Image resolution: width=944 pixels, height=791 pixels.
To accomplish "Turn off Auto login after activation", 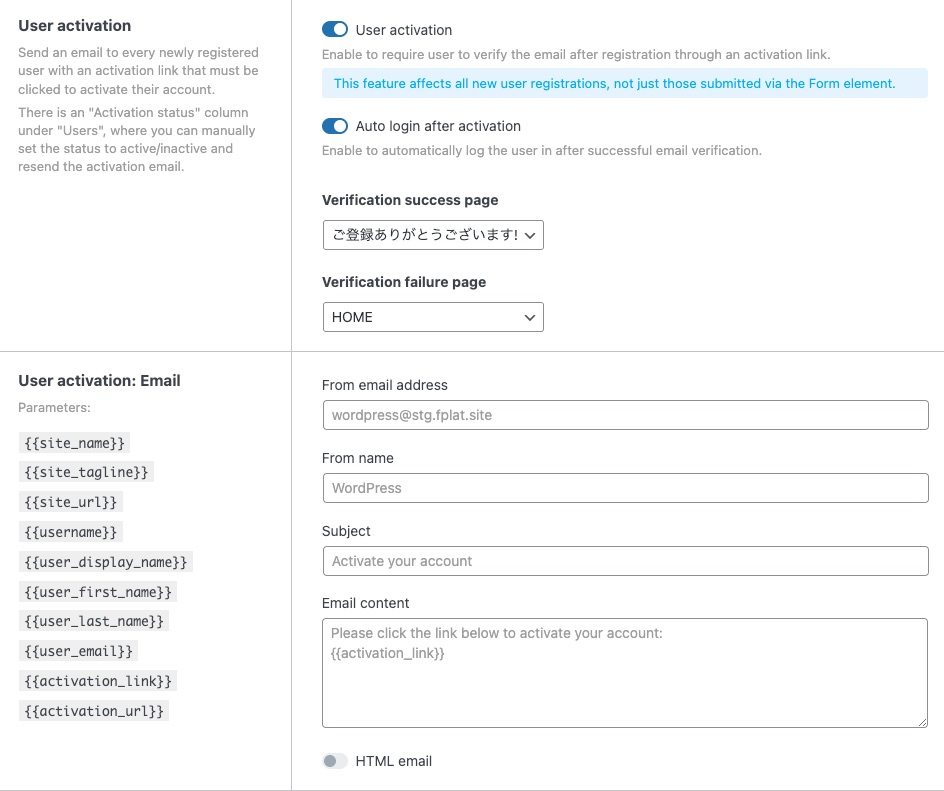I will [334, 126].
